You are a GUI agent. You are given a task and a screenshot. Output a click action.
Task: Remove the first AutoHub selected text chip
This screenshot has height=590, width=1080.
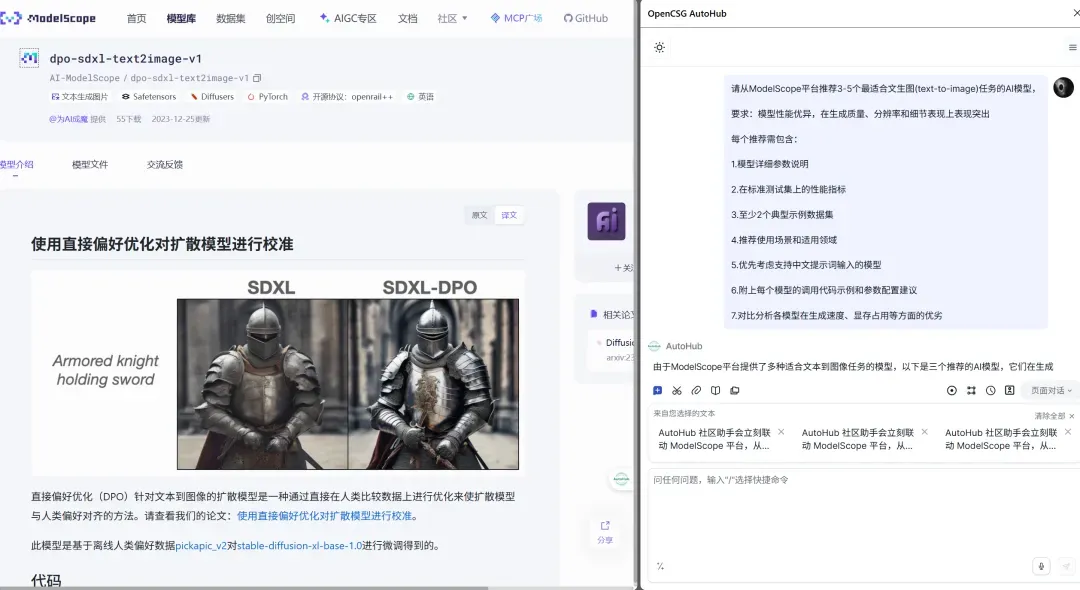781,432
